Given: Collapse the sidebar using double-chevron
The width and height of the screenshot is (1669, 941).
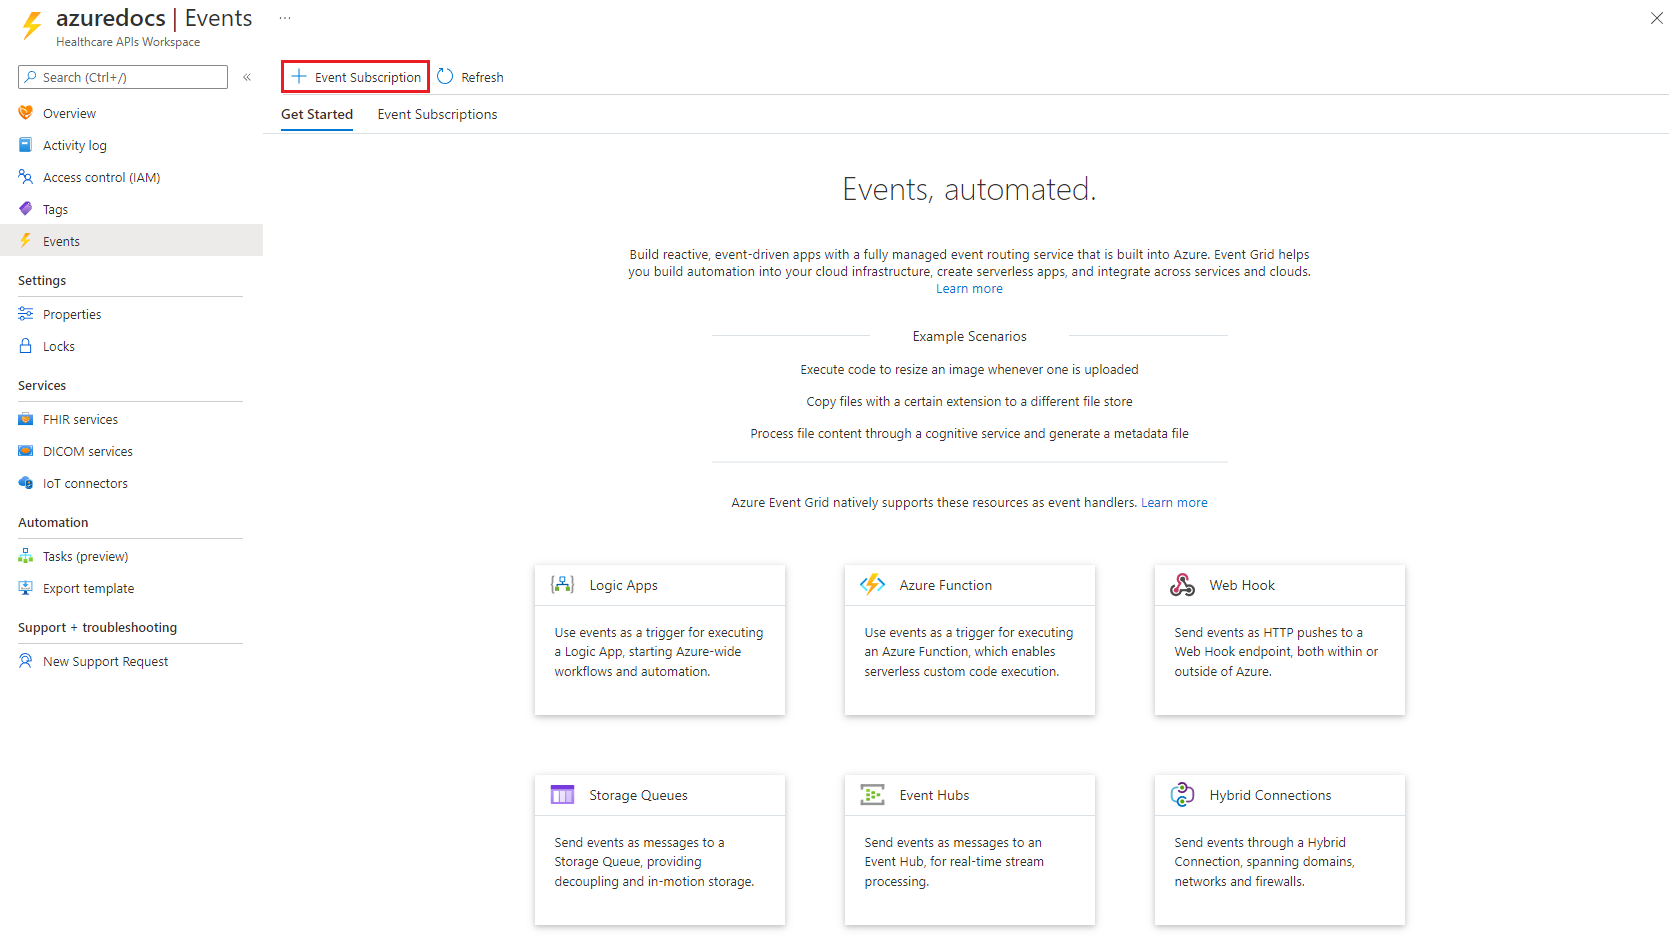Looking at the screenshot, I should (247, 77).
